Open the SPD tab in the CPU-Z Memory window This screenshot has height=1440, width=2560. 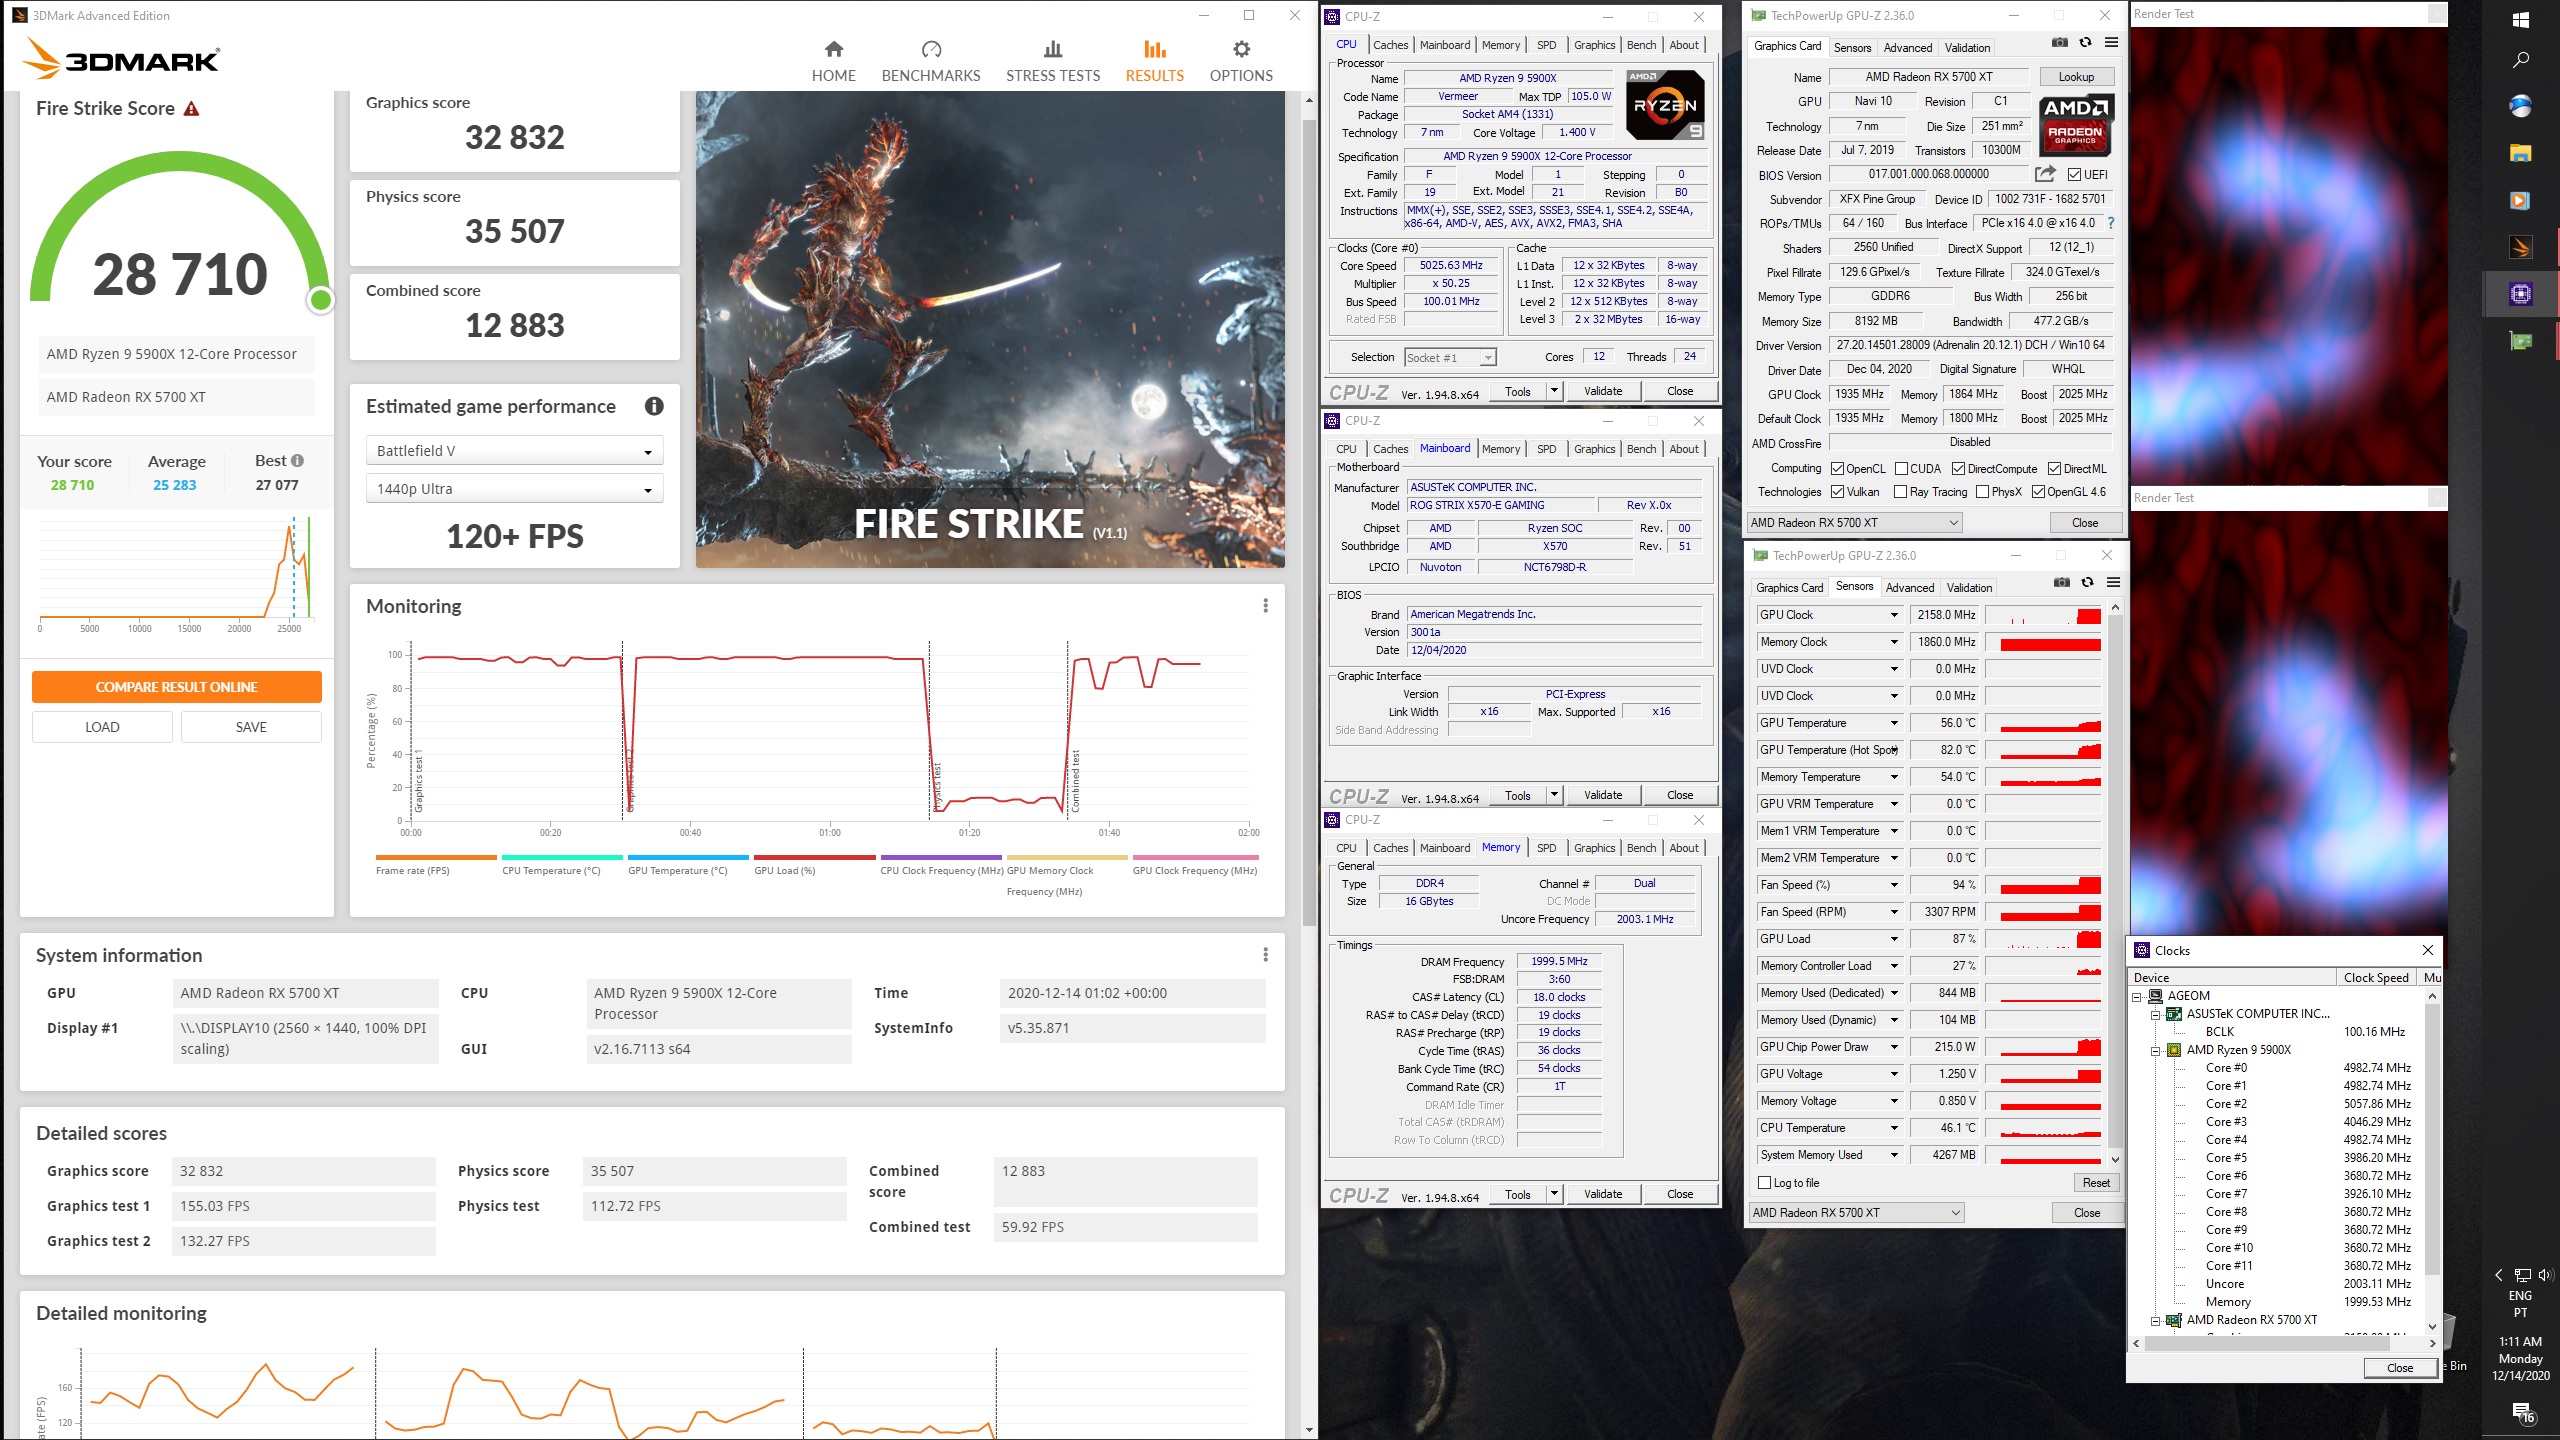tap(1546, 848)
